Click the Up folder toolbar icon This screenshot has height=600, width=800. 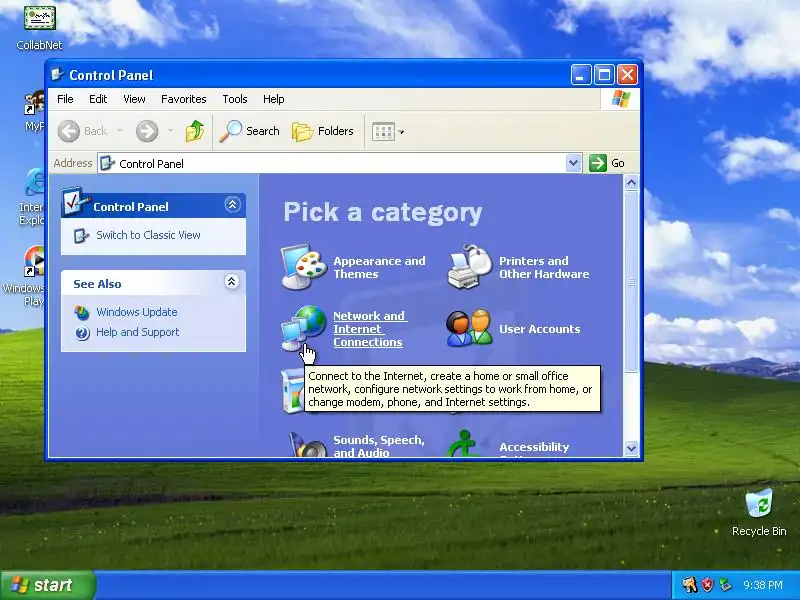[194, 131]
